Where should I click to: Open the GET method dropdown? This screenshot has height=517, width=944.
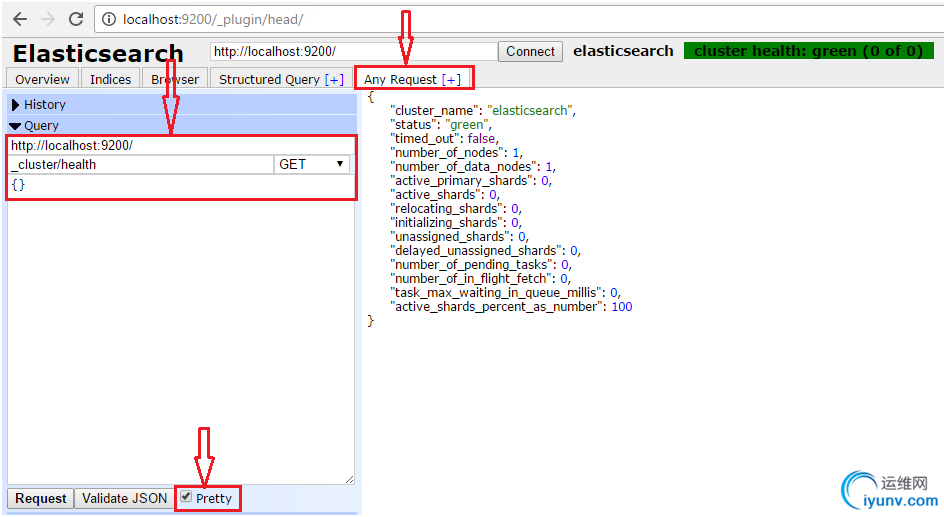312,165
